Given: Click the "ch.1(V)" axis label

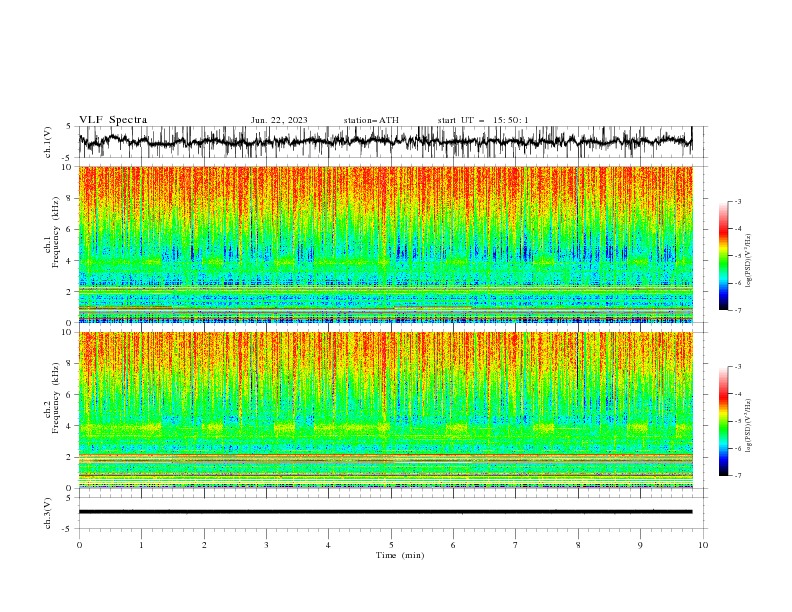Looking at the screenshot, I should click(48, 142).
